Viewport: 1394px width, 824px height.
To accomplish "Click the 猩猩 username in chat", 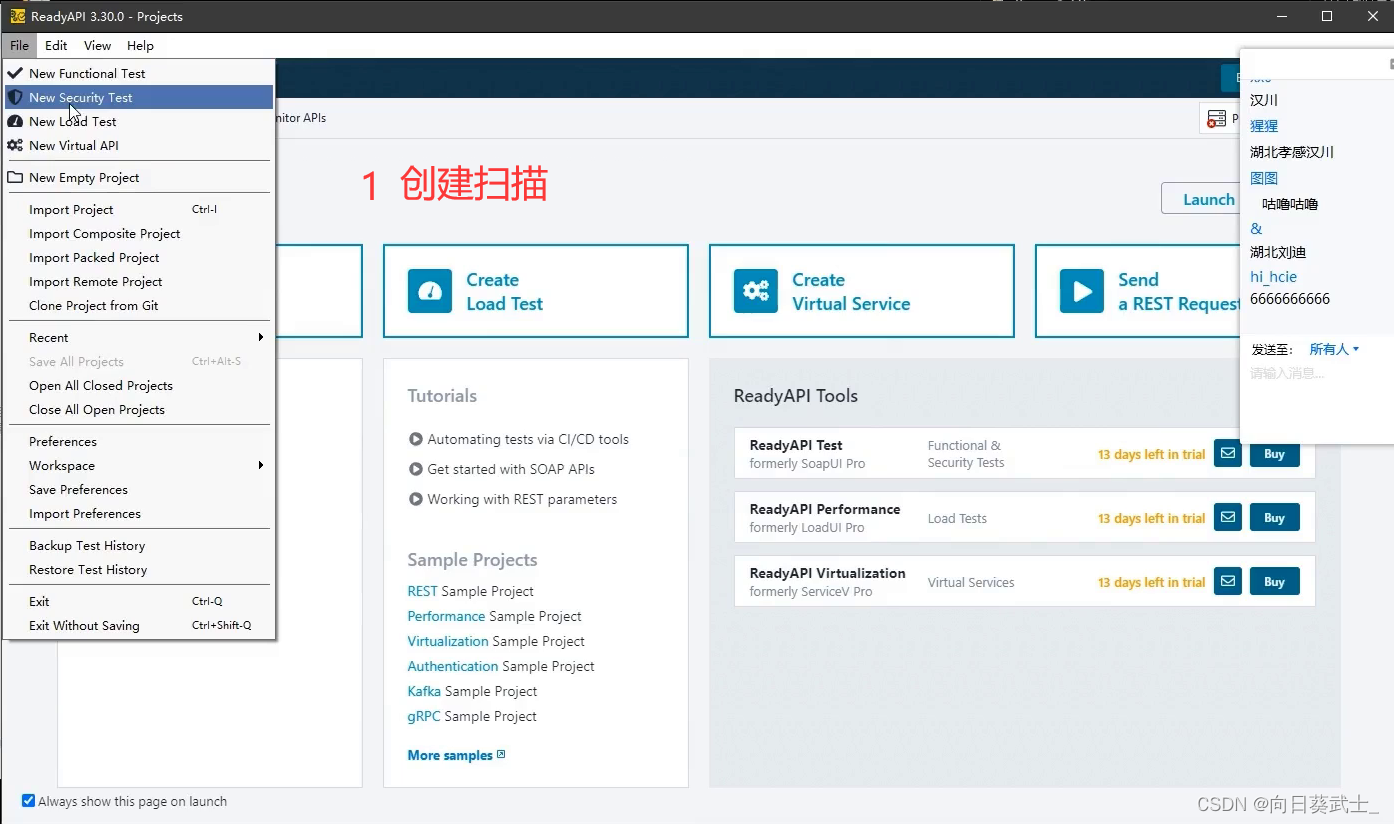I will (x=1264, y=126).
